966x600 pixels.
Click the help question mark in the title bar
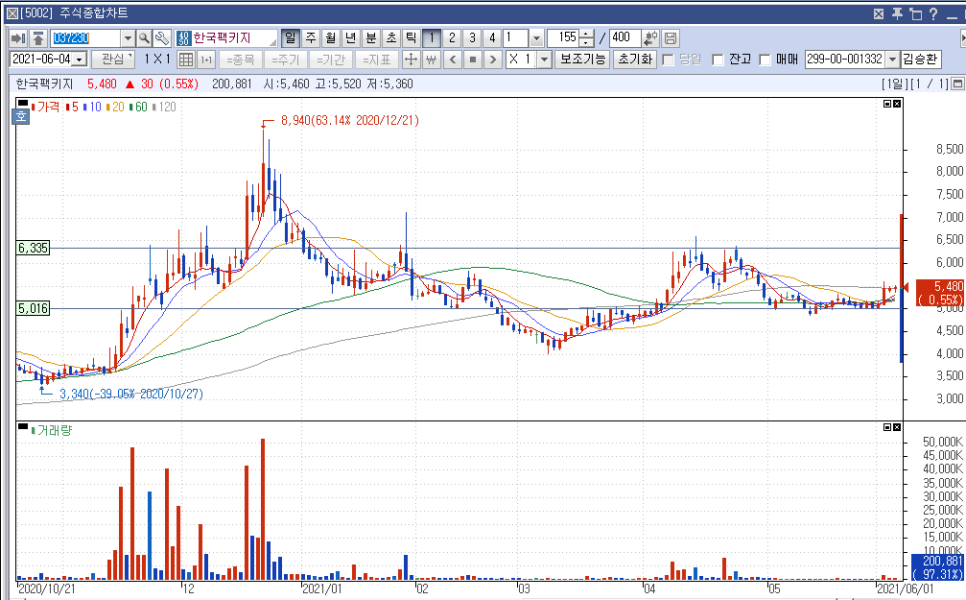tap(933, 14)
